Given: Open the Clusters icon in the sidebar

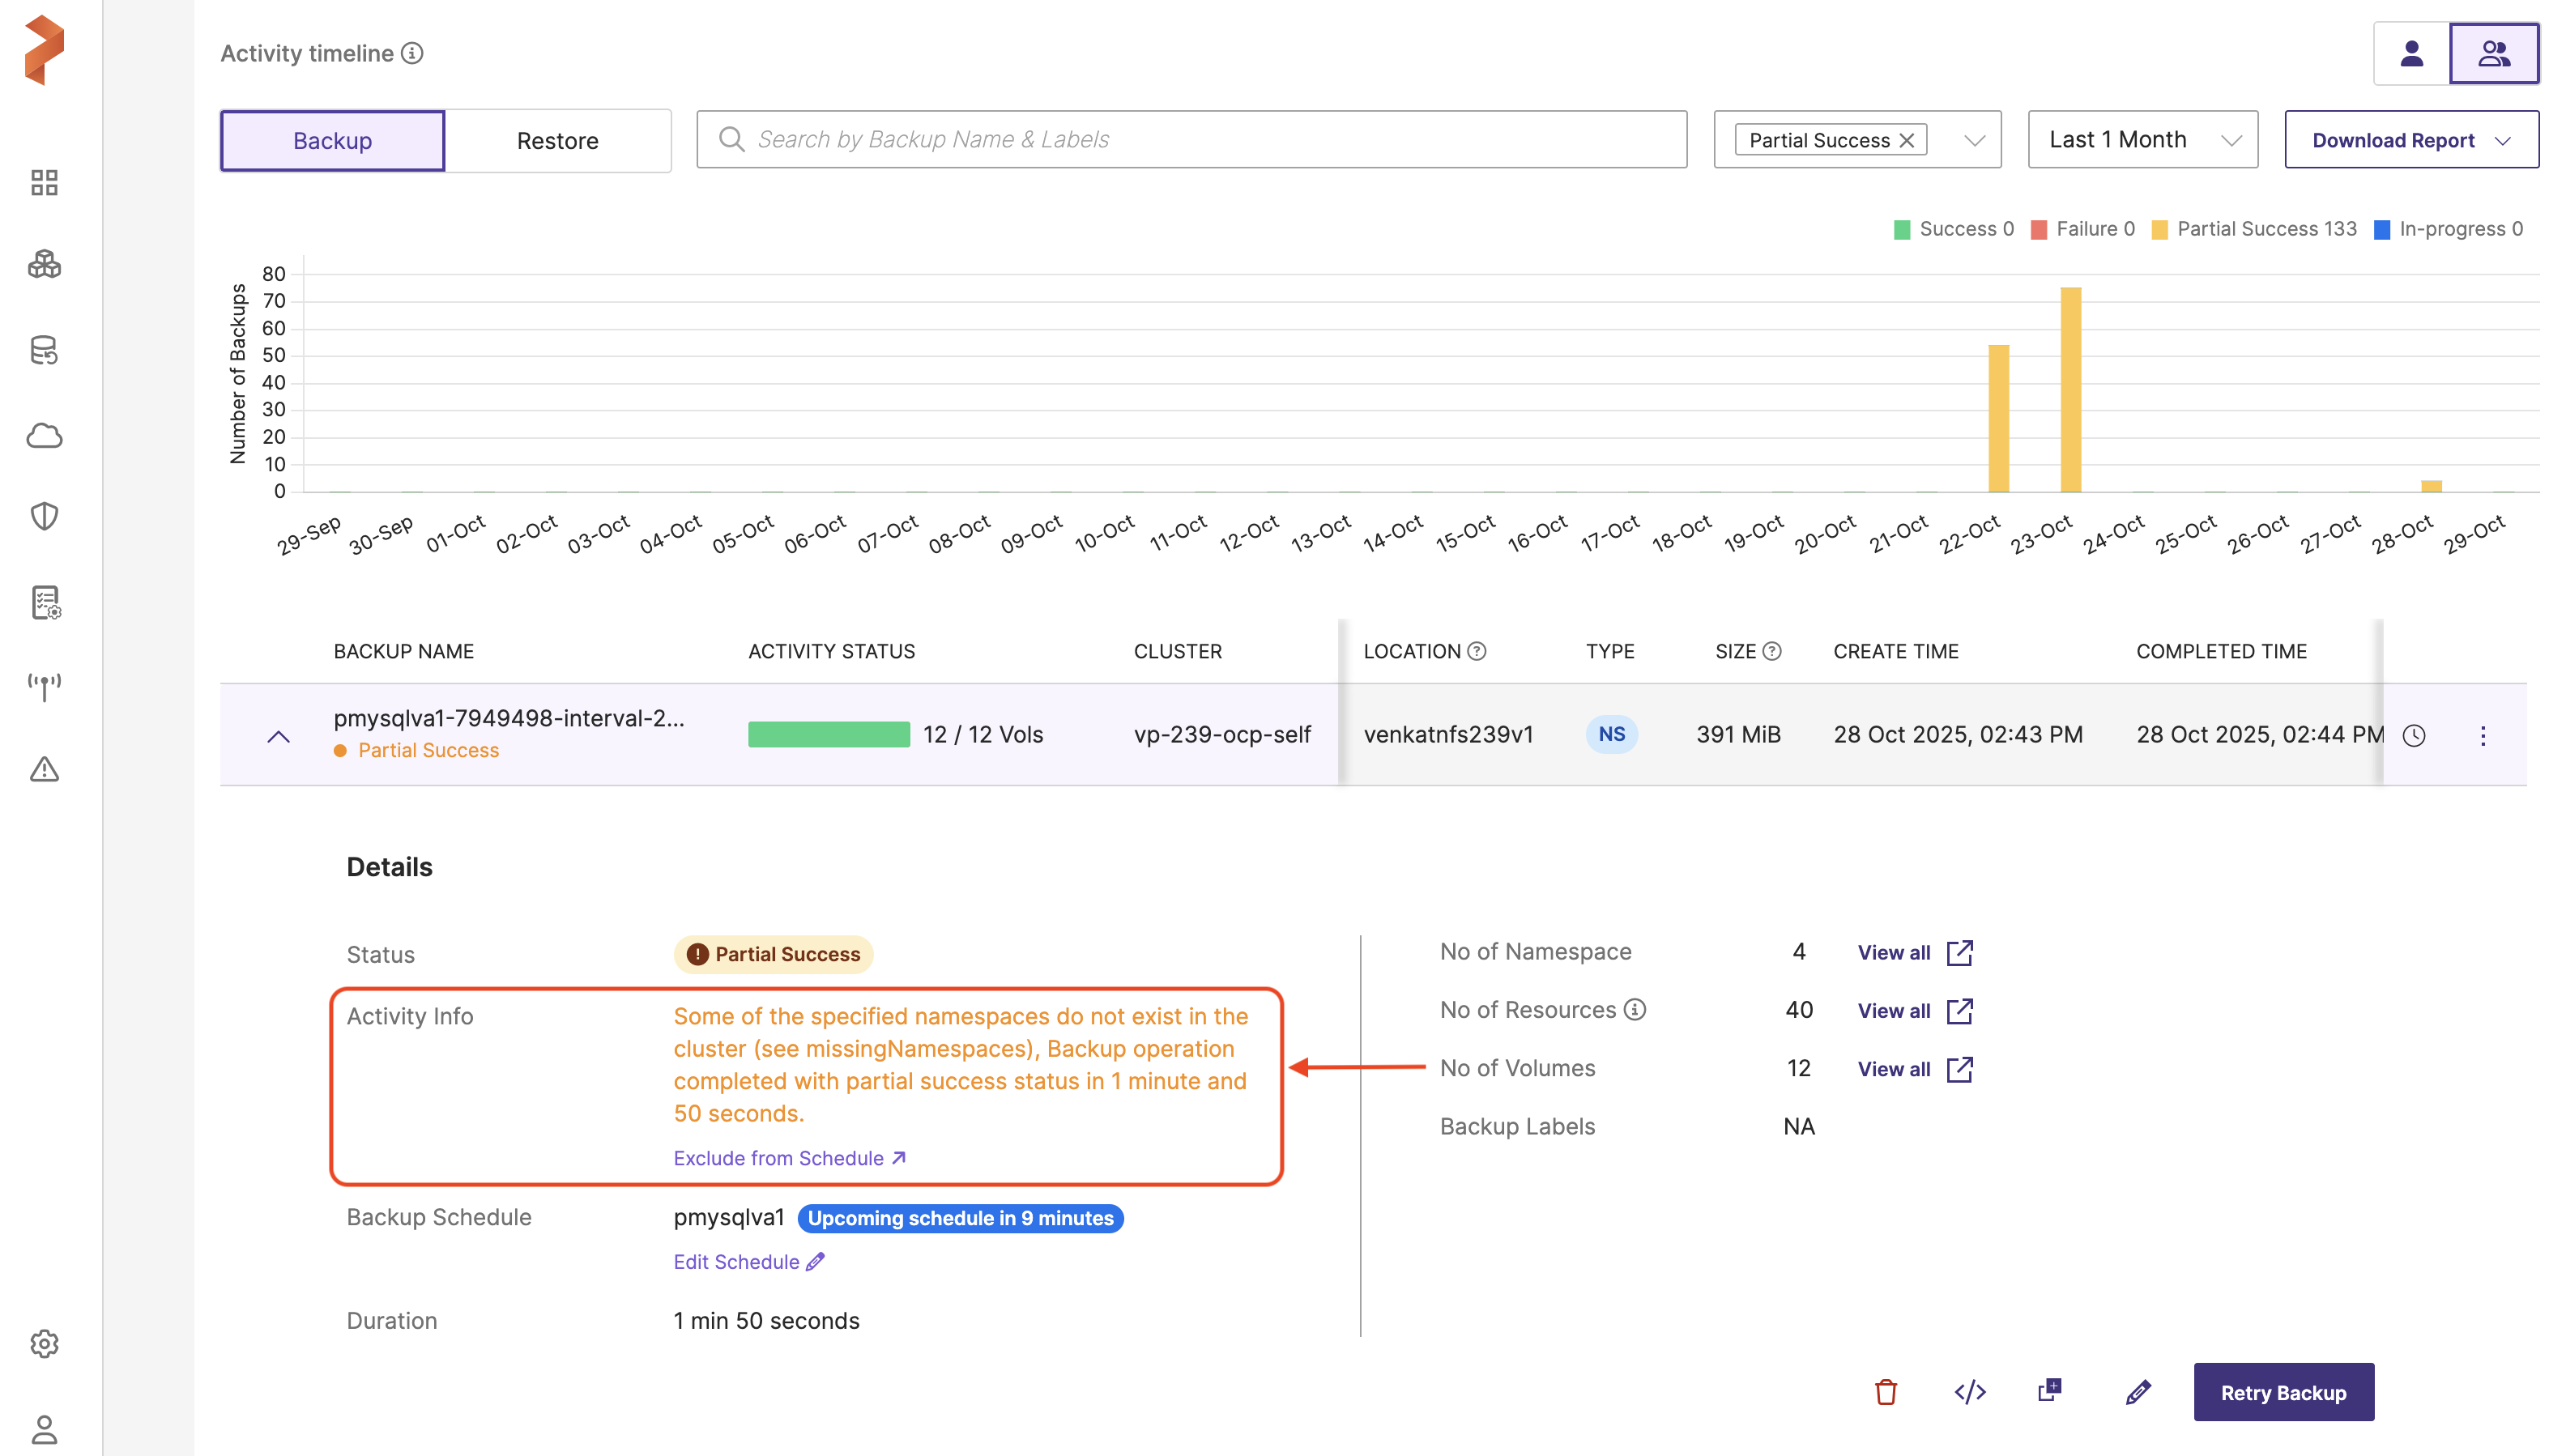Looking at the screenshot, I should (44, 265).
